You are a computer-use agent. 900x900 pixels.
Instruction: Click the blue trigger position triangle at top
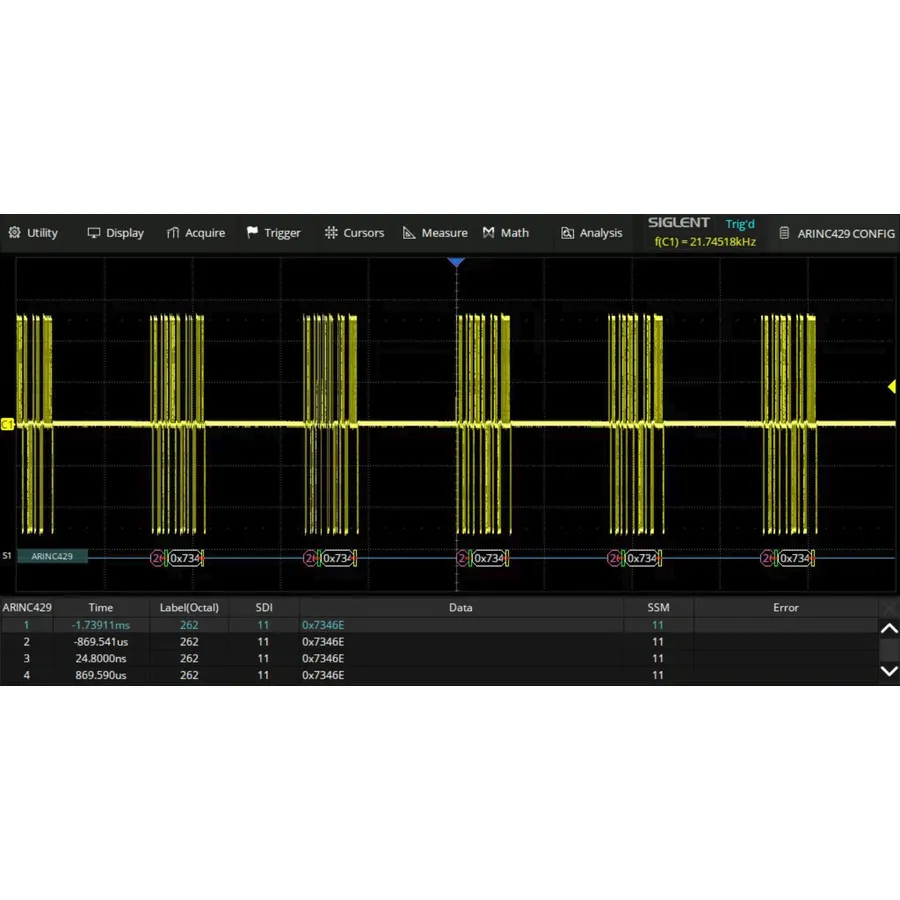pyautogui.click(x=457, y=262)
